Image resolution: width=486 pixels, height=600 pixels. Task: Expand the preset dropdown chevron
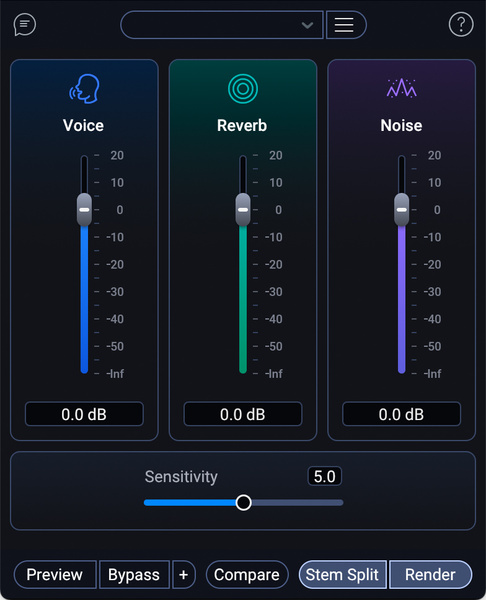[307, 25]
